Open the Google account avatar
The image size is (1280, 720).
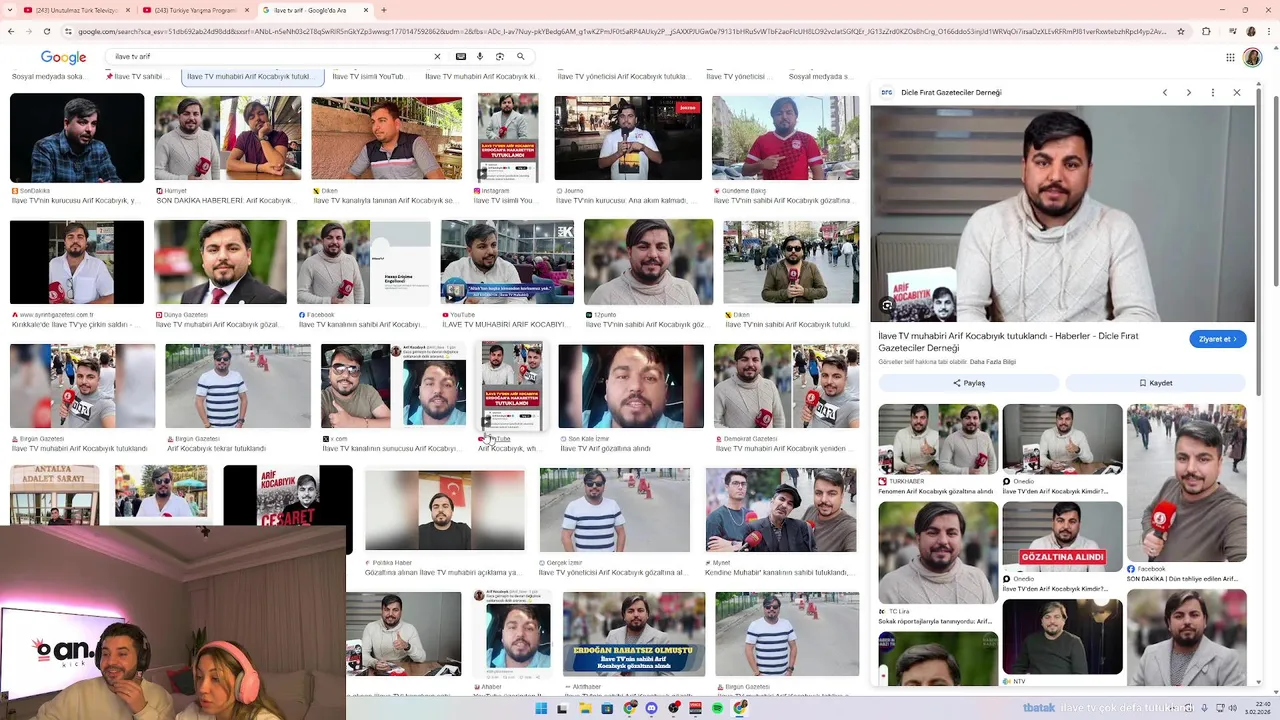[1252, 58]
